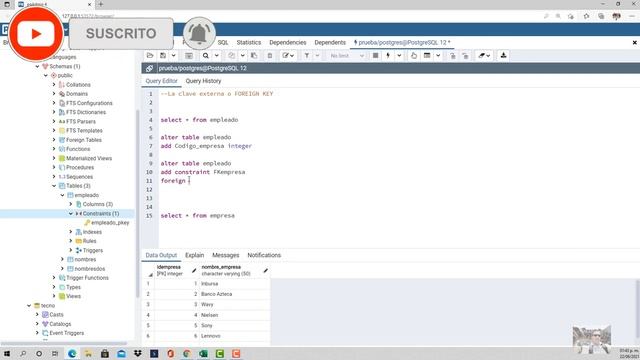Click edit pencil on nombre_empresa column header
The width and height of the screenshot is (640, 360).
266,270
